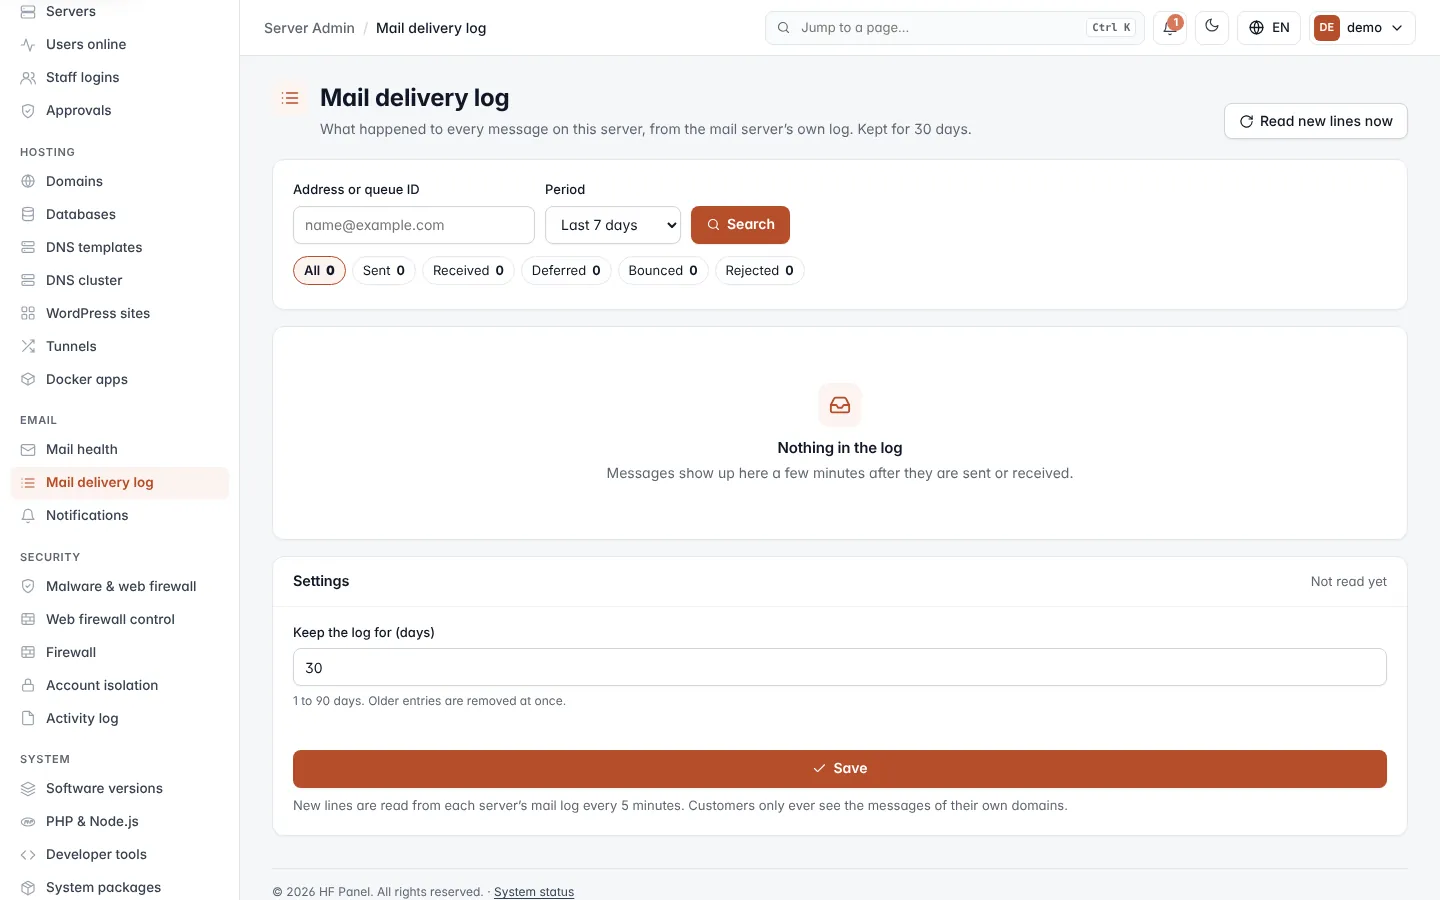Open Servers in the sidebar
1440x900 pixels.
click(120, 12)
